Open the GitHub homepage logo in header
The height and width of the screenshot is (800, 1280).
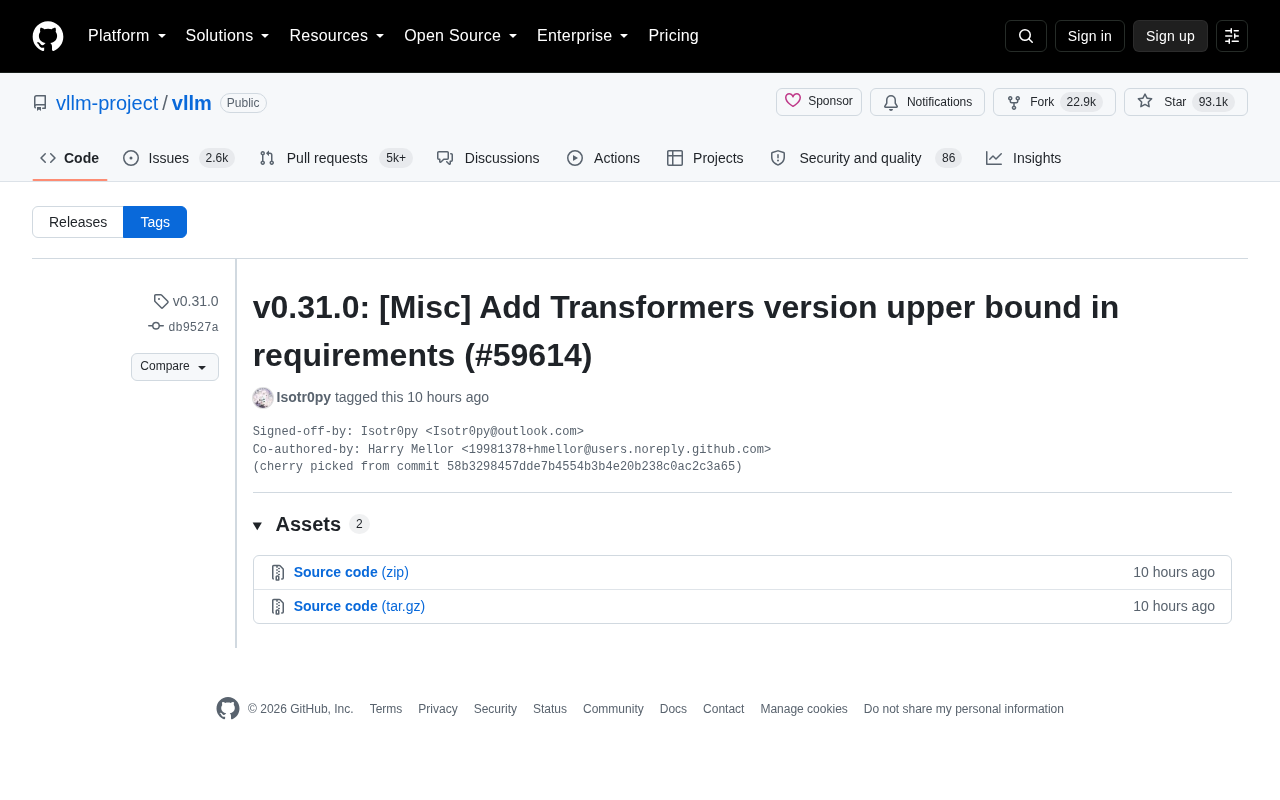48,36
